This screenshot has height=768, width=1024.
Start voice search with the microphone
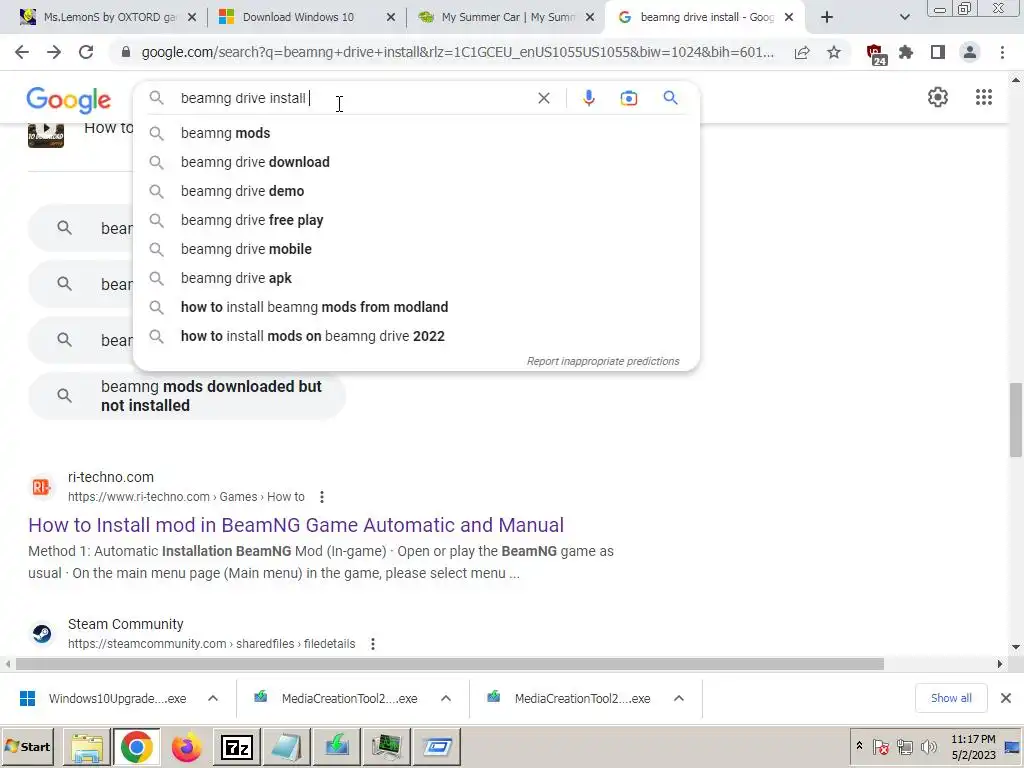click(x=588, y=98)
